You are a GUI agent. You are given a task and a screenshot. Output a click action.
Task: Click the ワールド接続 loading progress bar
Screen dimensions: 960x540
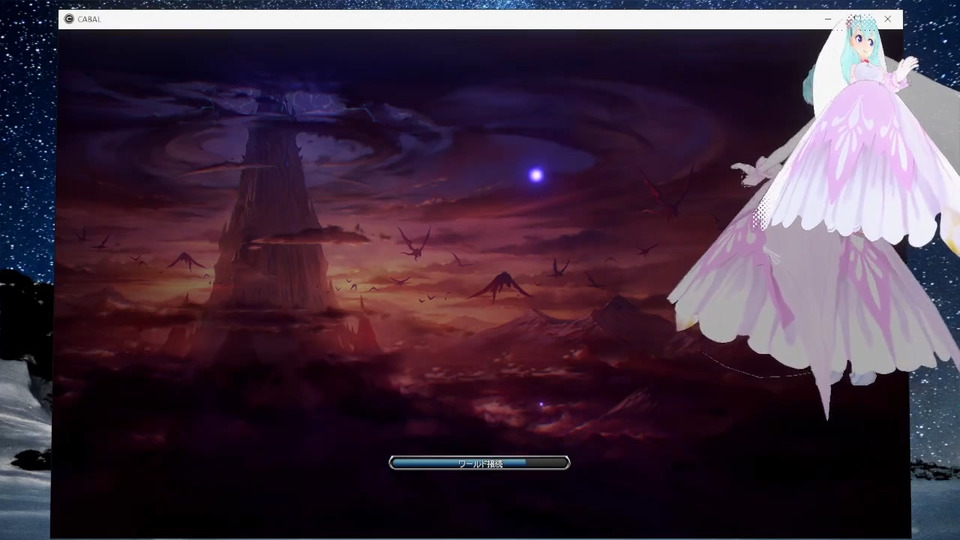click(x=479, y=463)
